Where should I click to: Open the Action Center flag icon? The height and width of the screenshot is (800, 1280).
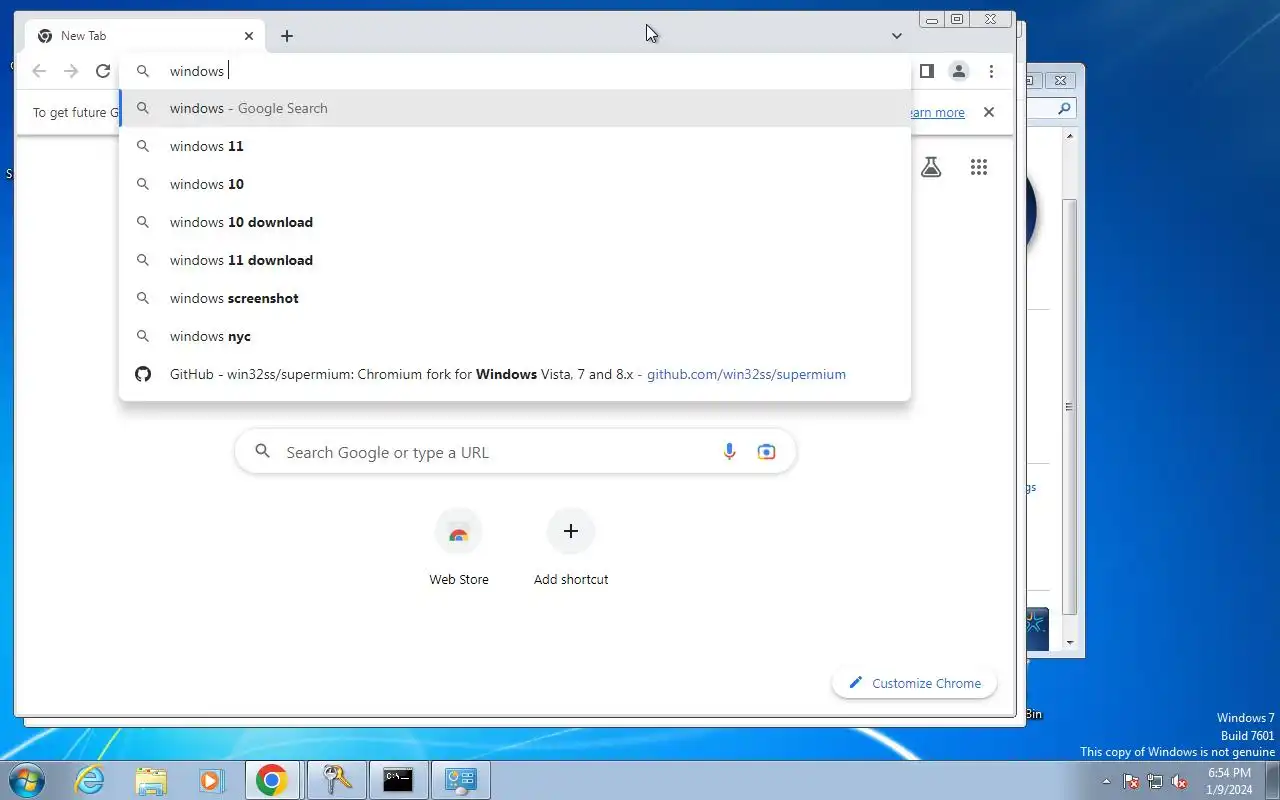tap(1131, 782)
